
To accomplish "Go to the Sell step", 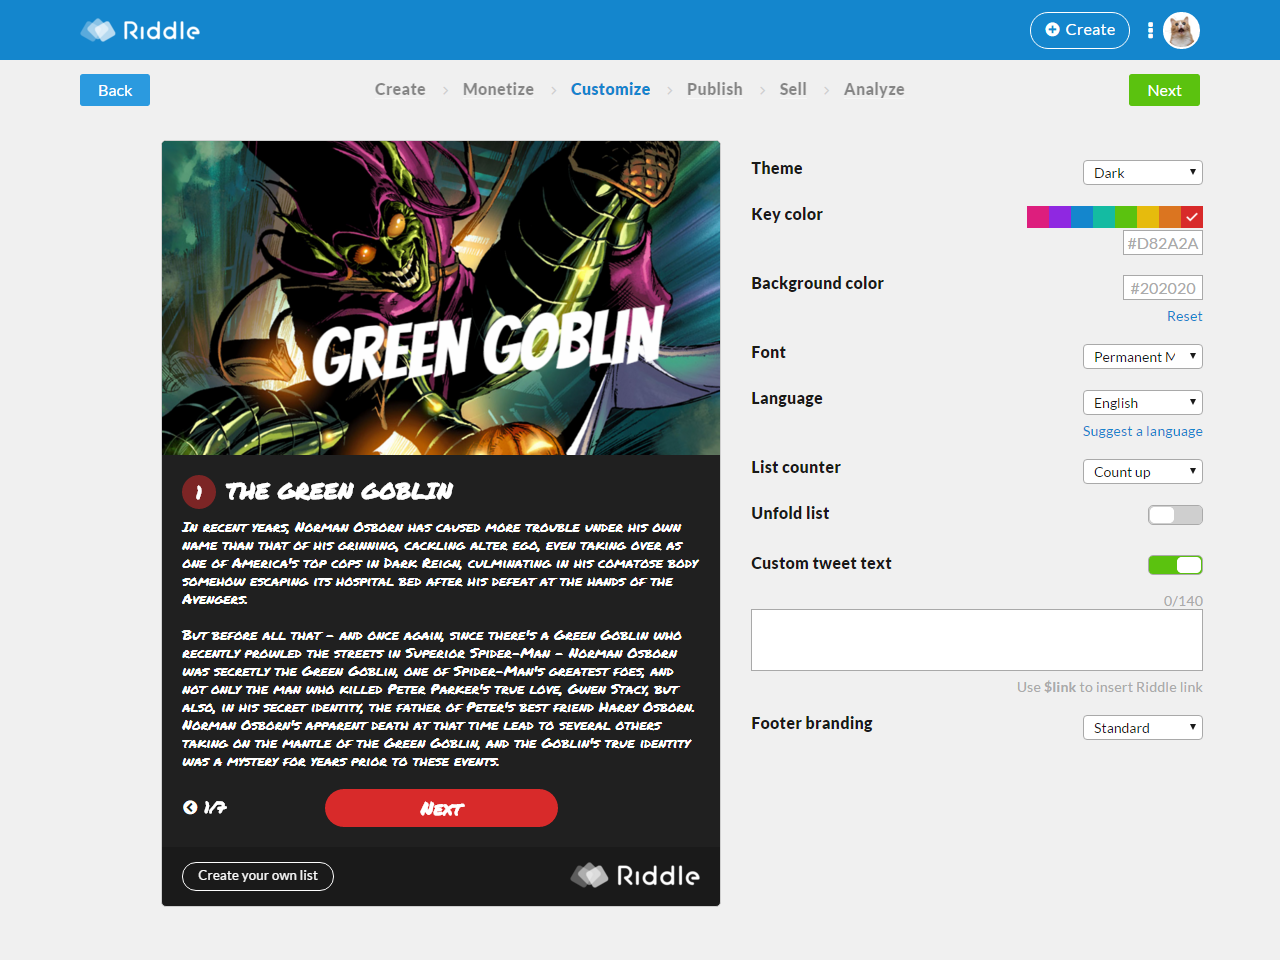I will (793, 89).
